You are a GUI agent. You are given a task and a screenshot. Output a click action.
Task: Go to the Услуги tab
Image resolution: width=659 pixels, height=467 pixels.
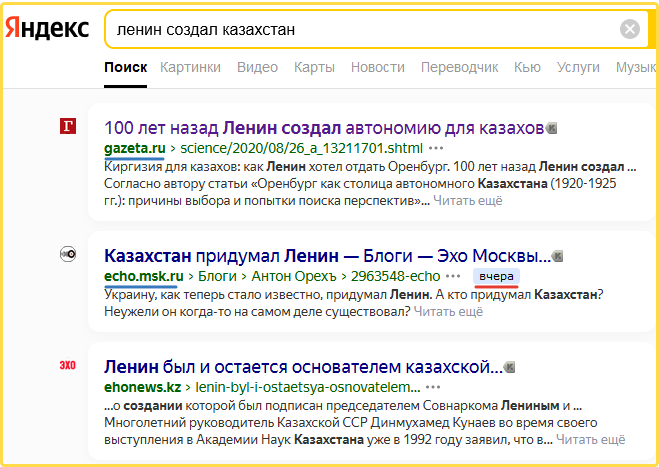pyautogui.click(x=578, y=67)
